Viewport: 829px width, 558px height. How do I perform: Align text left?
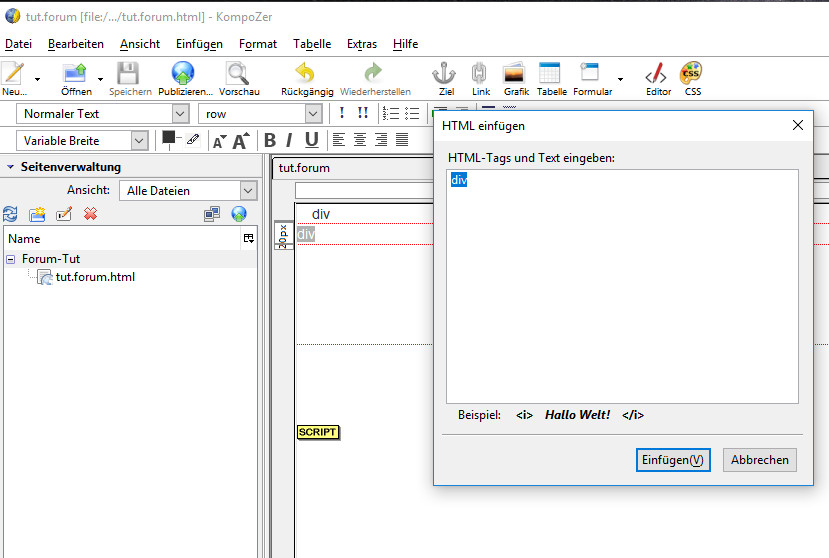338,140
